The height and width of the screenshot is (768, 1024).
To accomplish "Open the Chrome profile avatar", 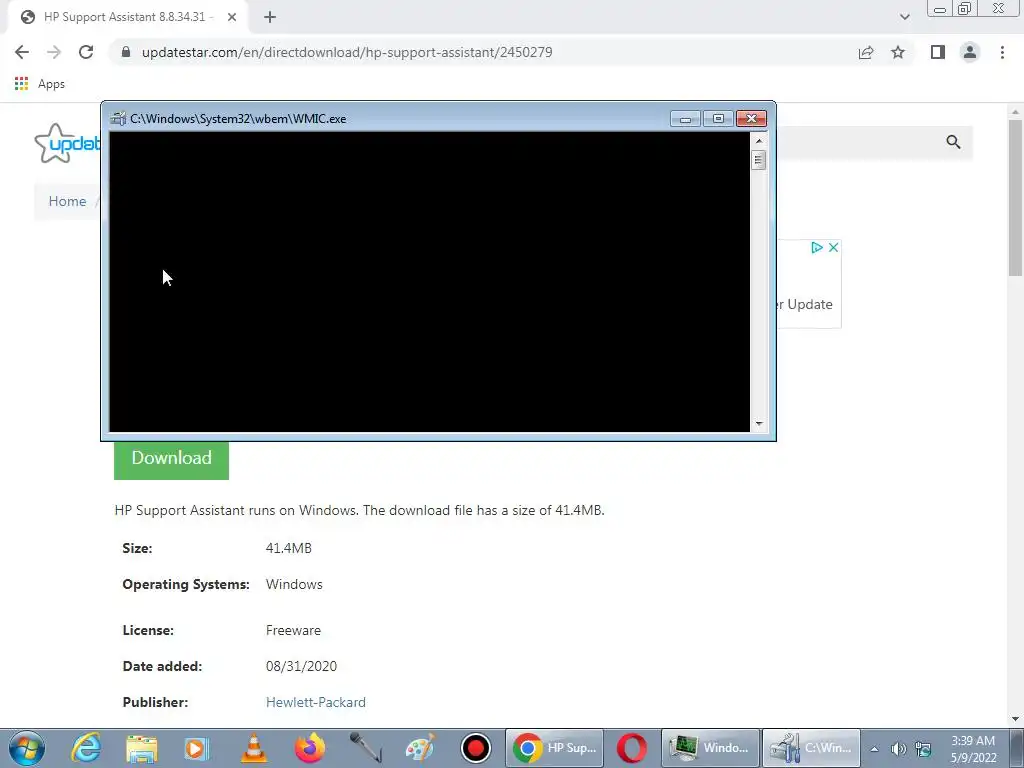I will (970, 52).
